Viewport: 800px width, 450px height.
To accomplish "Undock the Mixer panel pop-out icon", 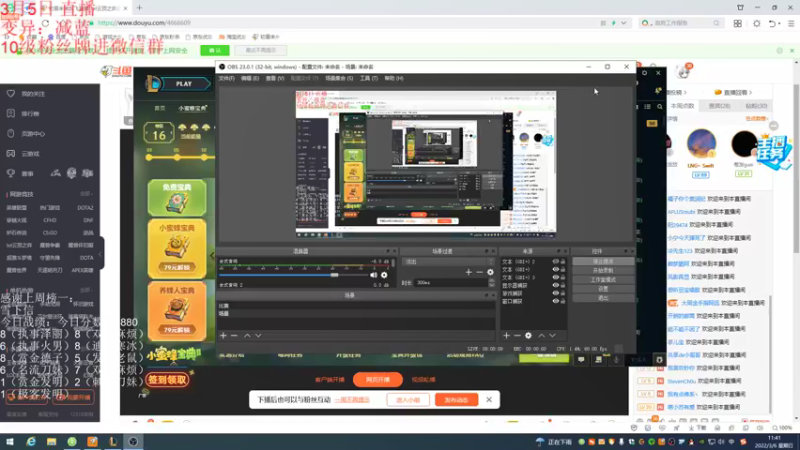I will [388, 252].
